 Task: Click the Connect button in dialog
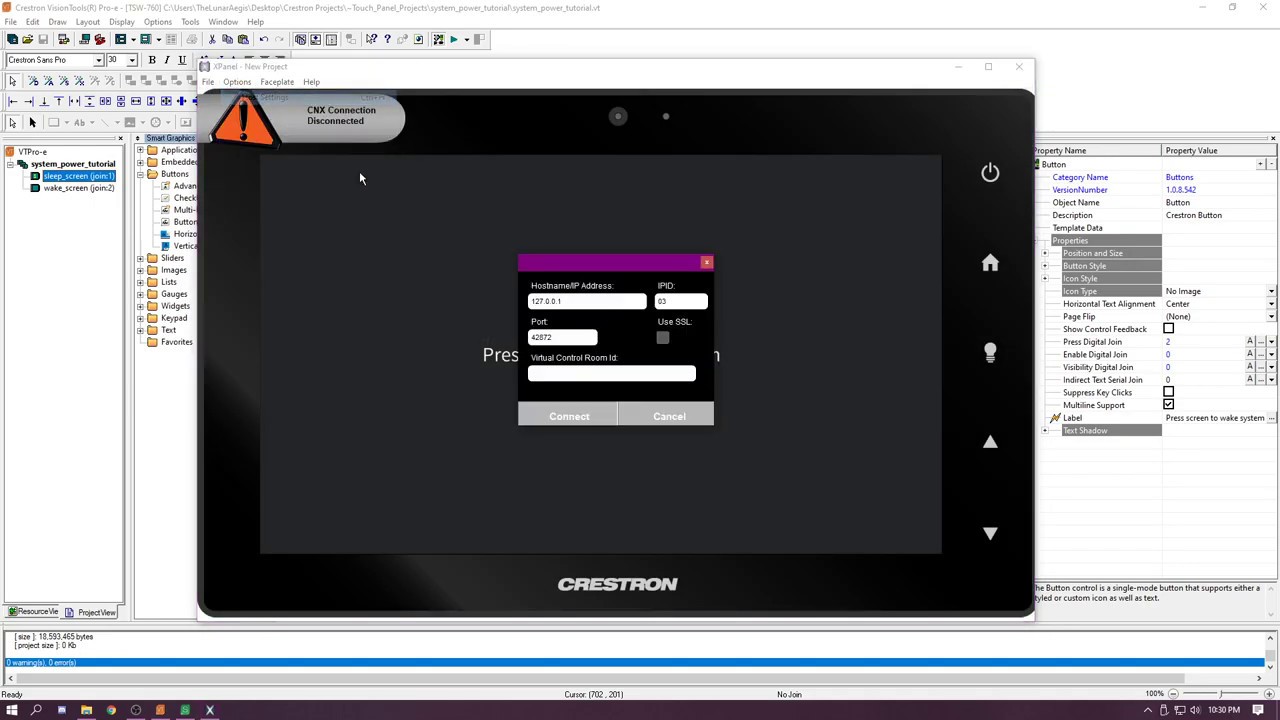click(569, 416)
